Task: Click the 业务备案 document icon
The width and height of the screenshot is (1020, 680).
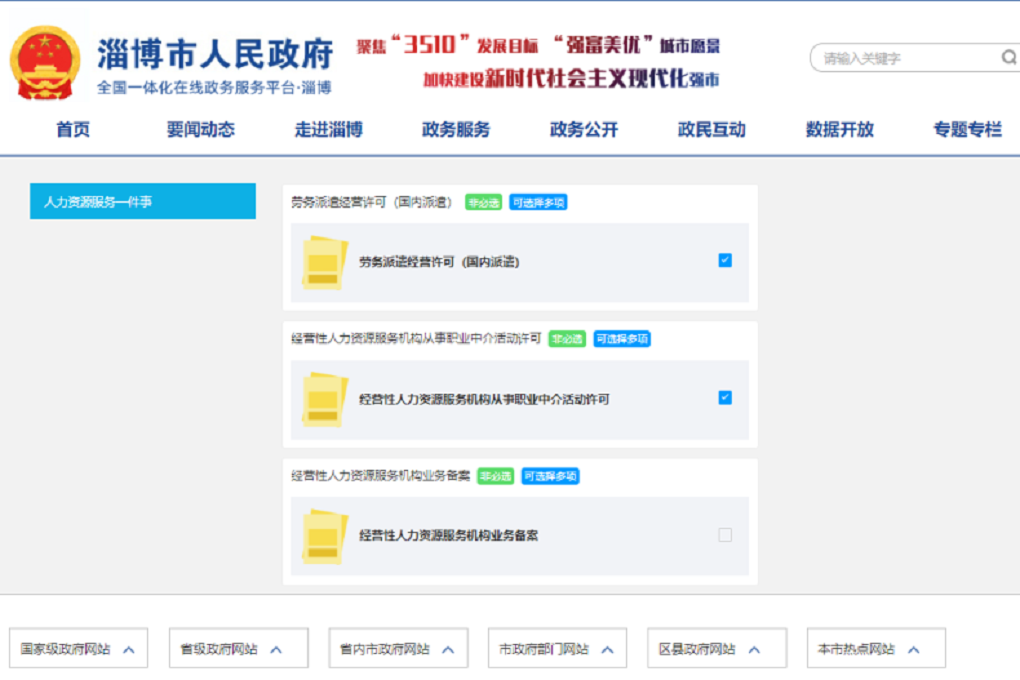Action: (325, 536)
